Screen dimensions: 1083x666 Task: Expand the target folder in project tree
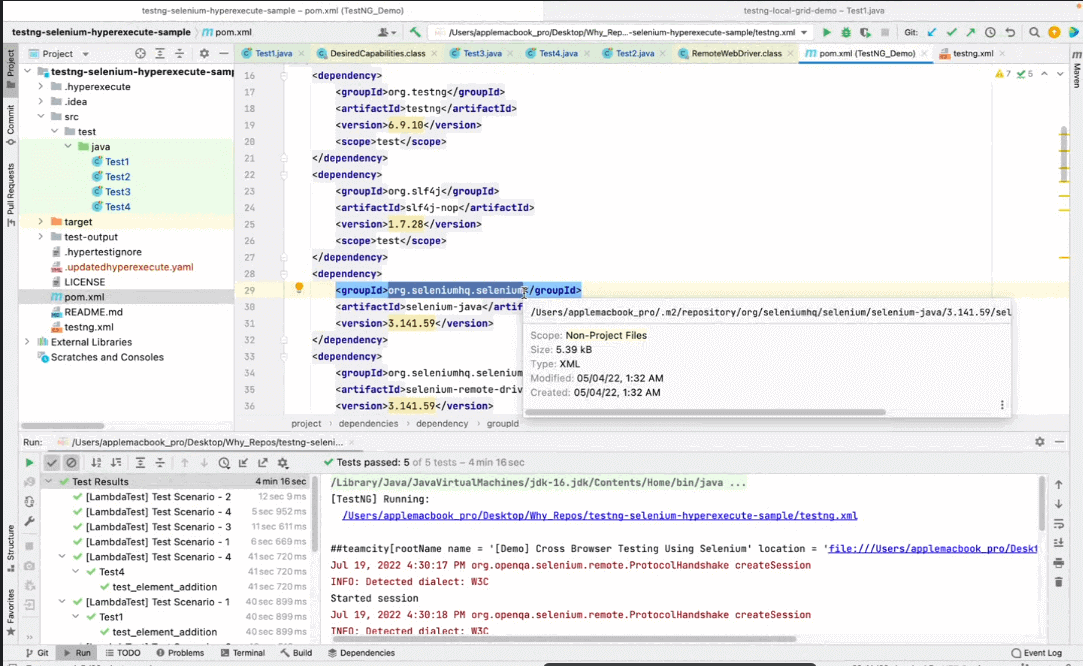point(41,222)
